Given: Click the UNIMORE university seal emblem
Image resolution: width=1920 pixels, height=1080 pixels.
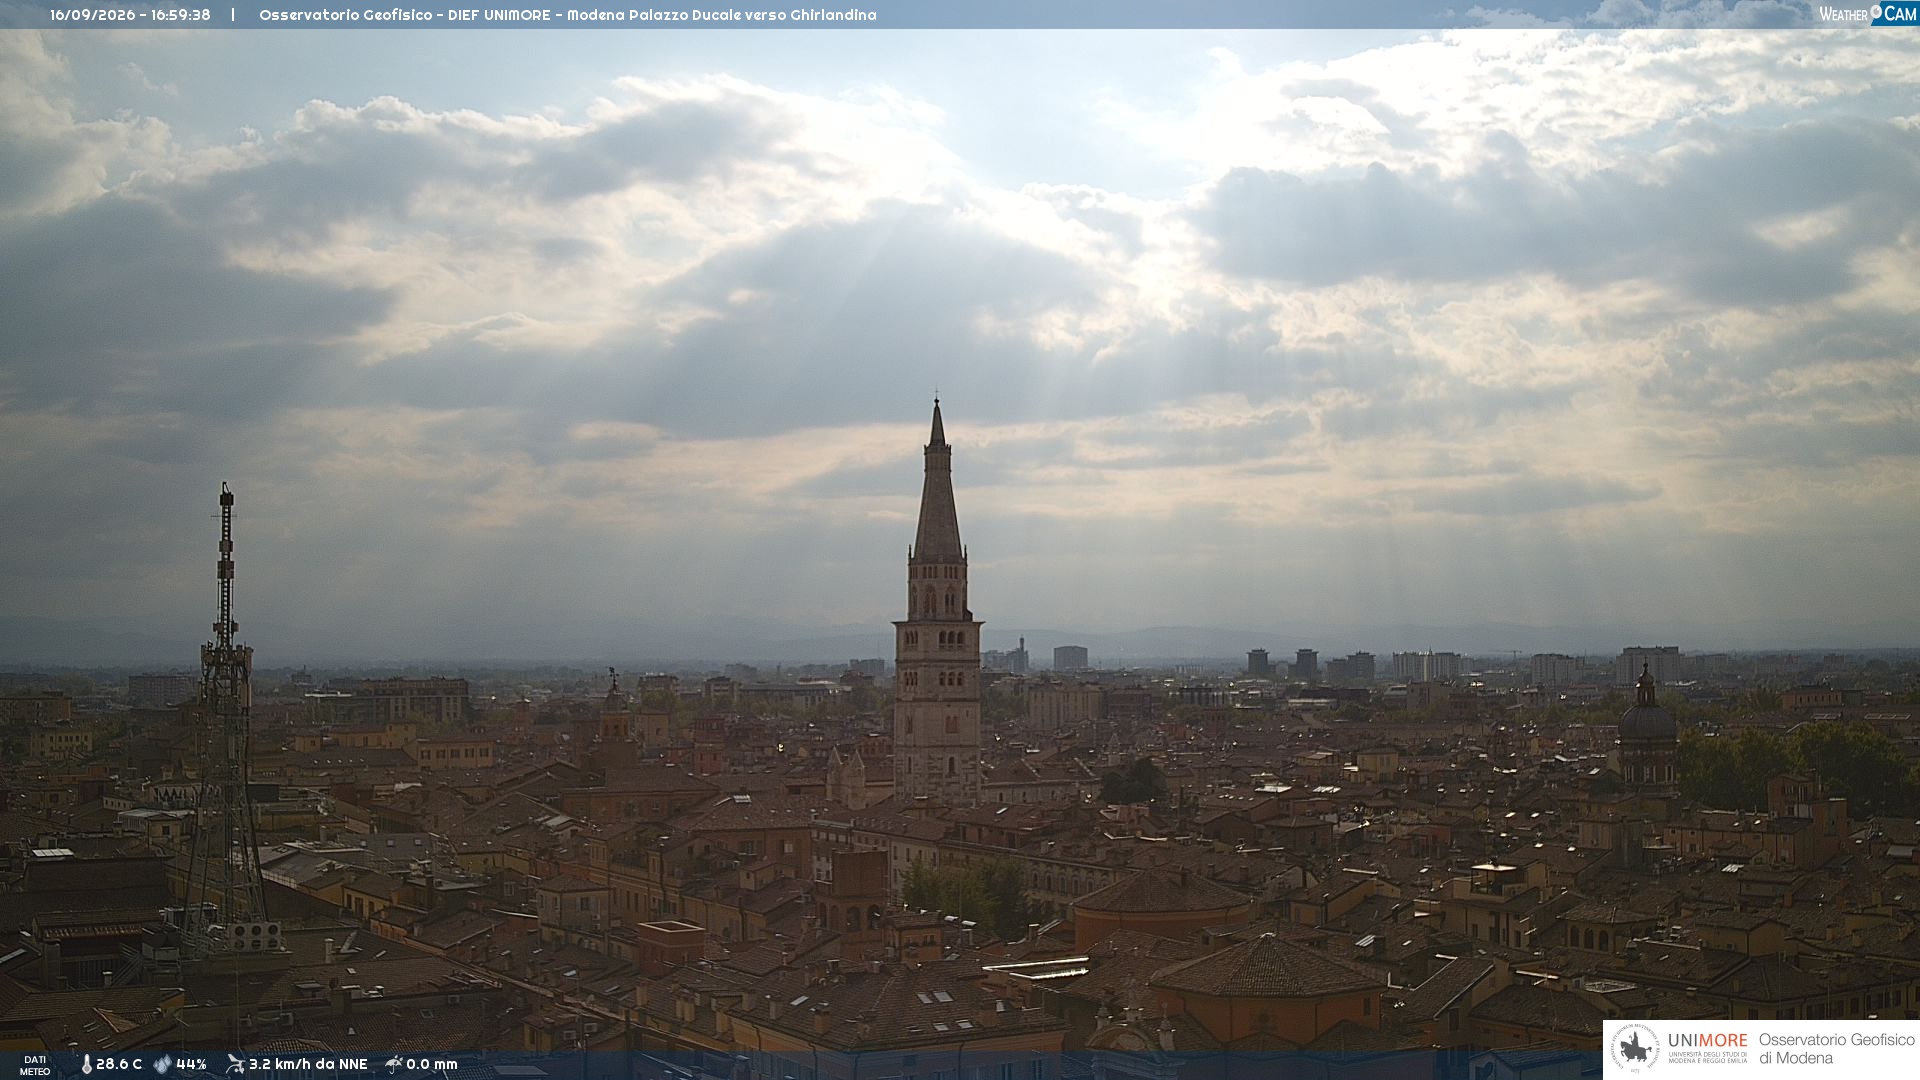Looking at the screenshot, I should pyautogui.click(x=1636, y=1049).
